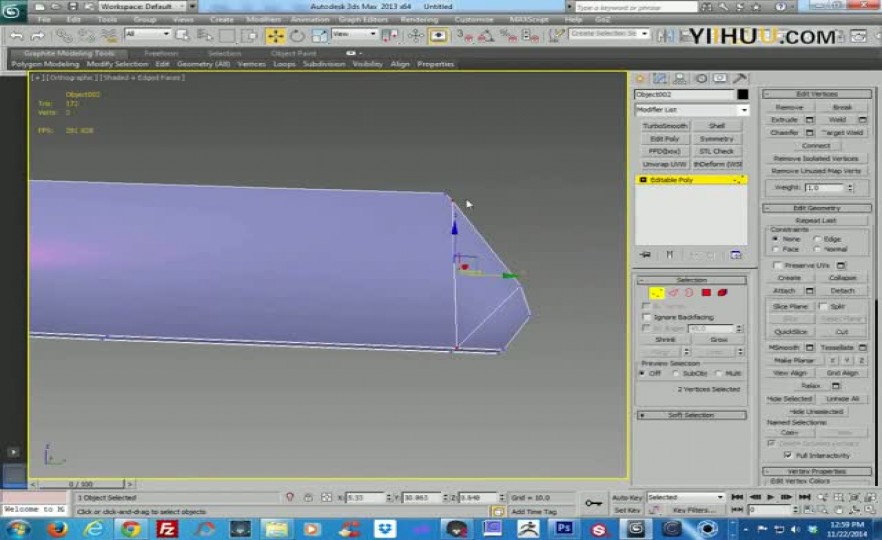This screenshot has width=882, height=540.
Task: Select Border sub-object level icon
Action: (689, 292)
